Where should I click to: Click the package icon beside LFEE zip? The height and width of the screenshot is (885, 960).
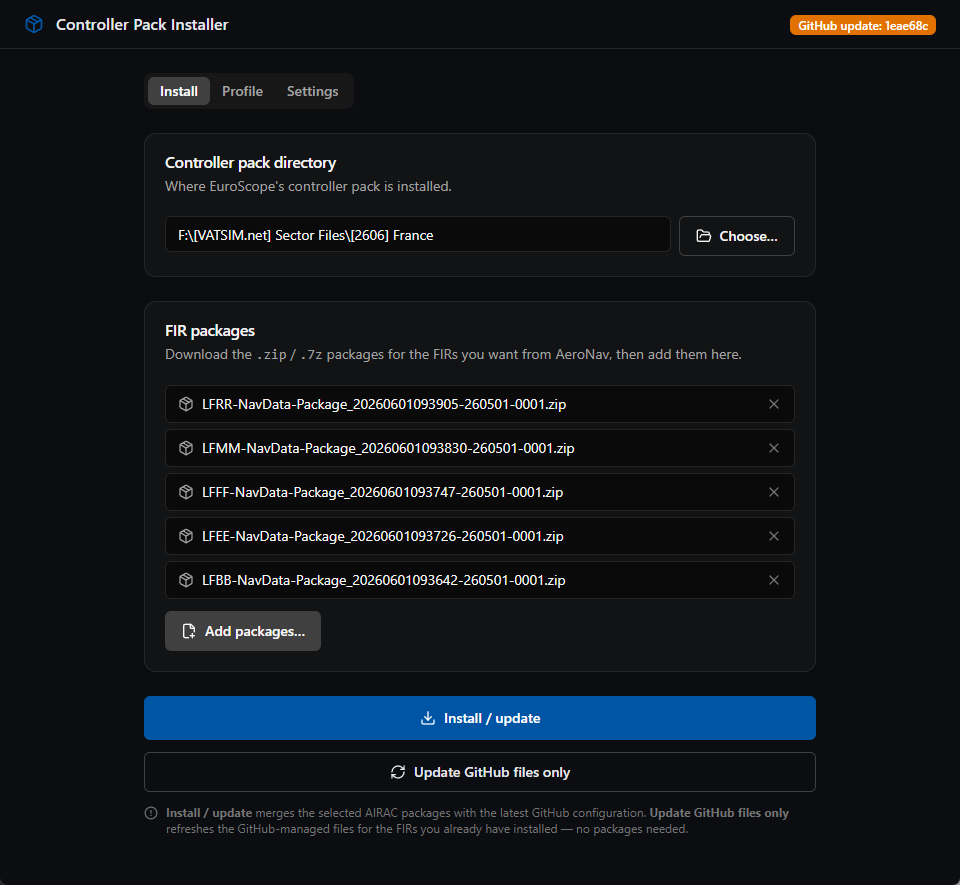point(186,536)
